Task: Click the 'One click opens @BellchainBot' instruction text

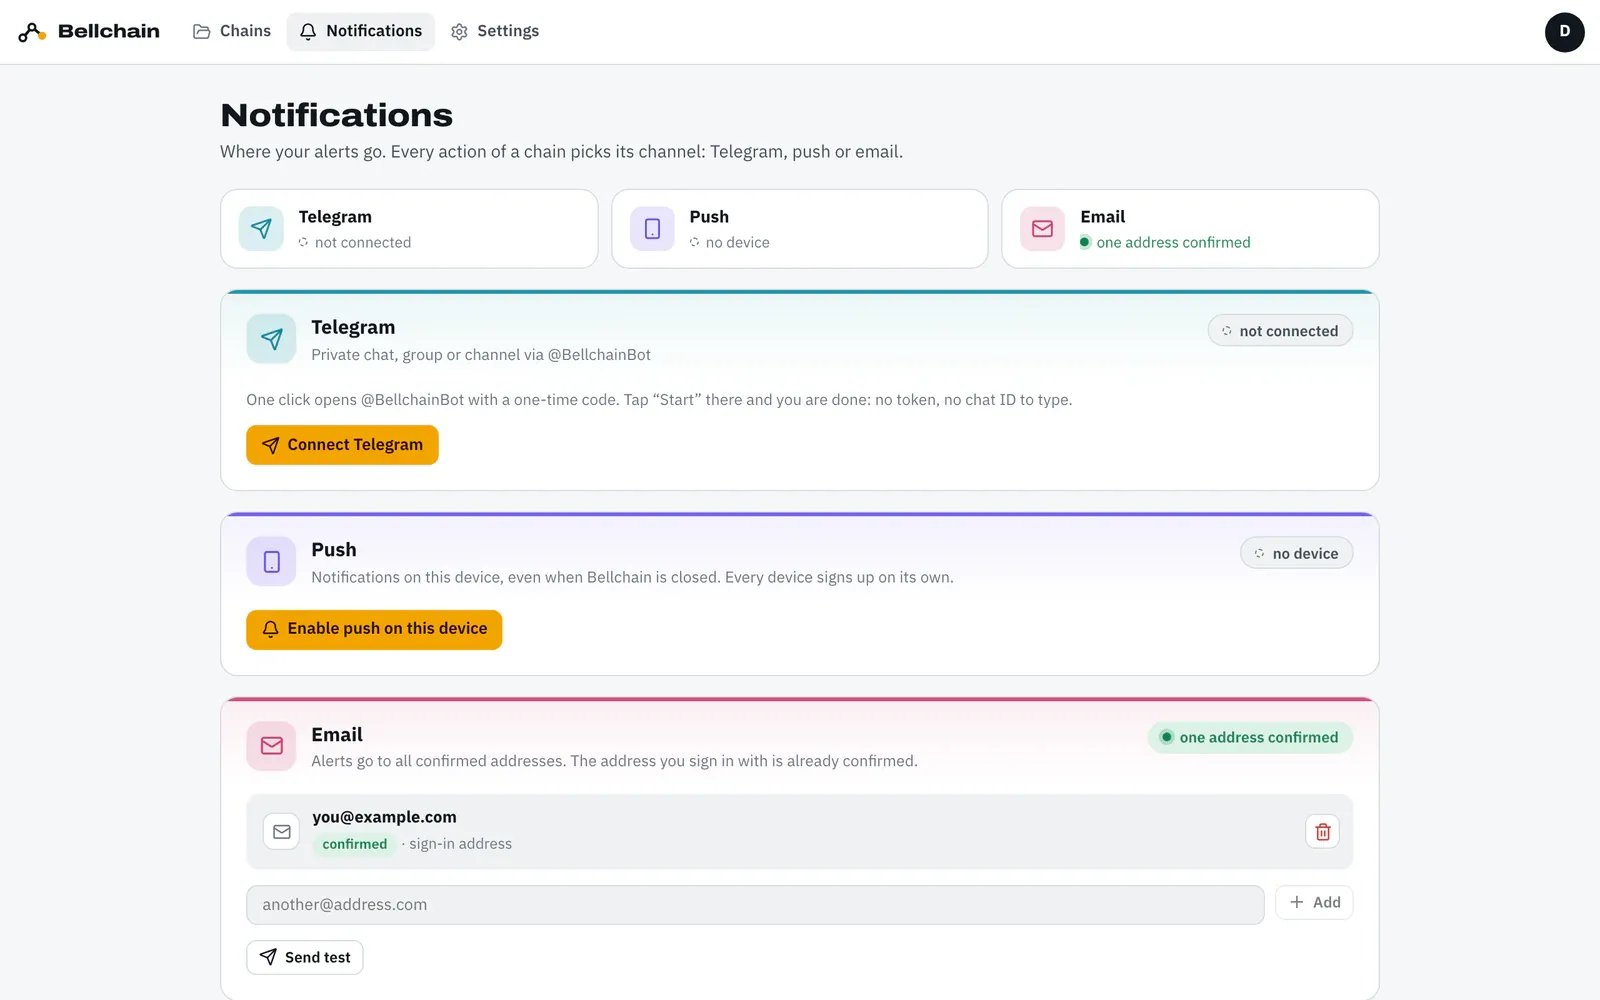Action: tap(659, 400)
